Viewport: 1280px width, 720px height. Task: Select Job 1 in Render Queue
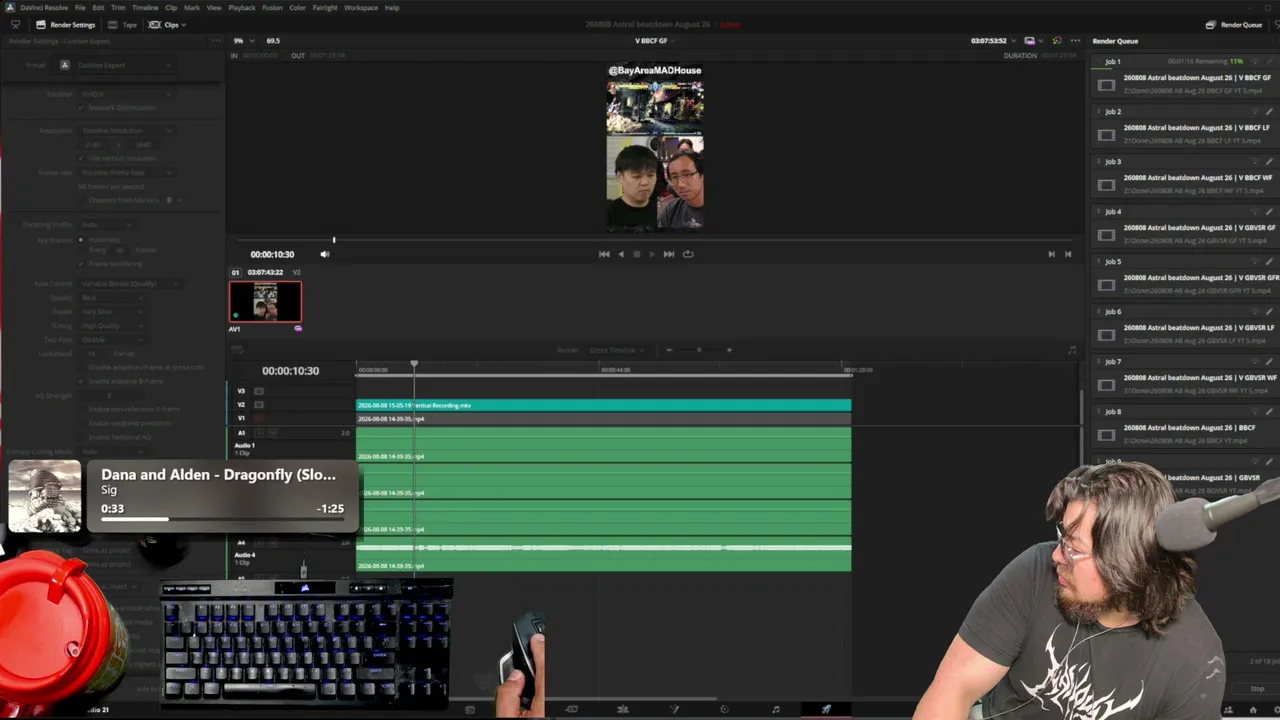click(x=1185, y=78)
